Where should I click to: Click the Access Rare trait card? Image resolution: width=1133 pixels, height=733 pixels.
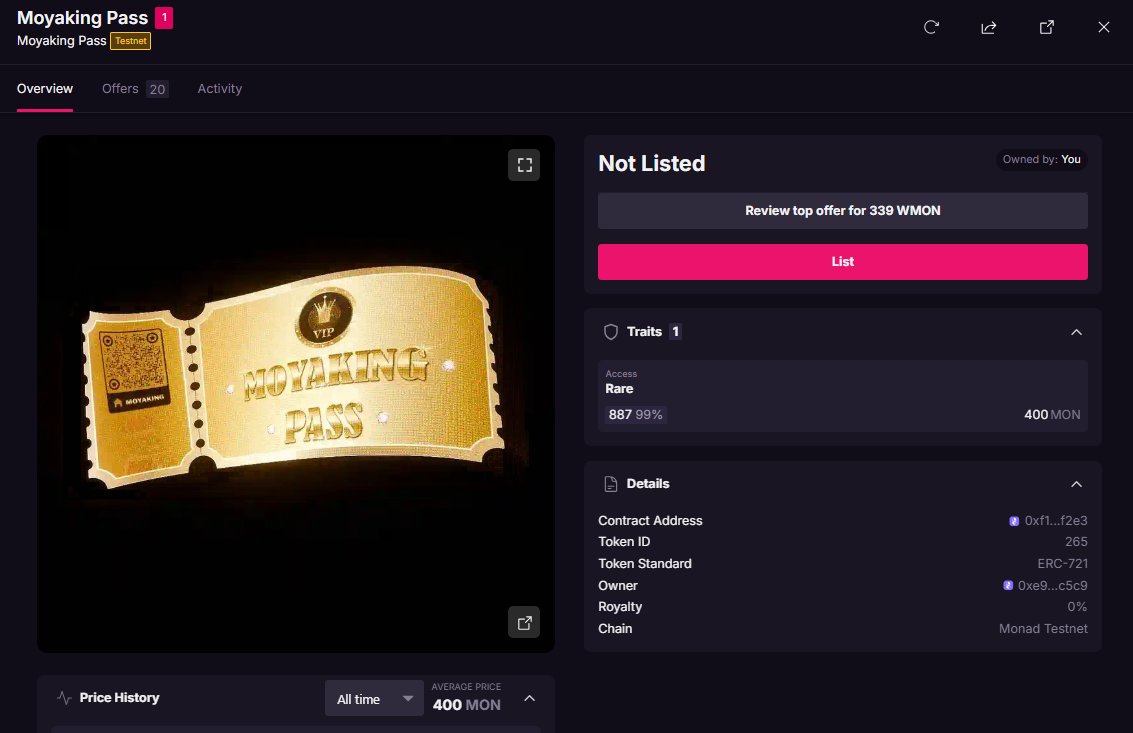(843, 395)
